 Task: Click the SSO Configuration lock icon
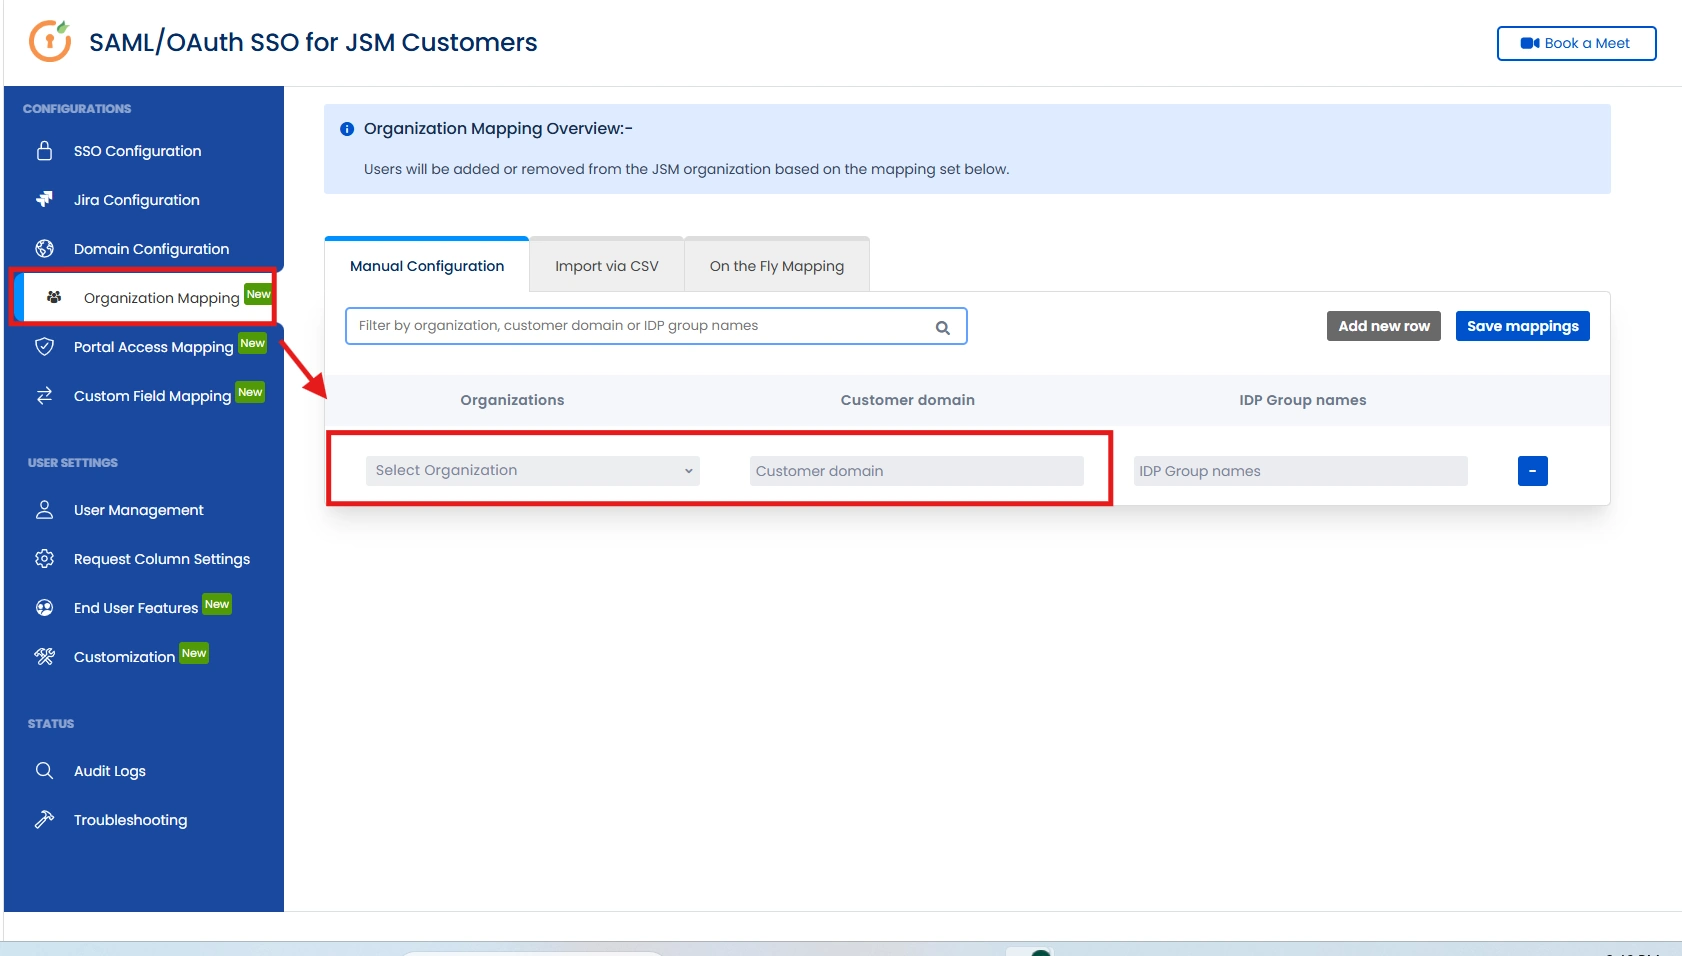[x=44, y=151]
